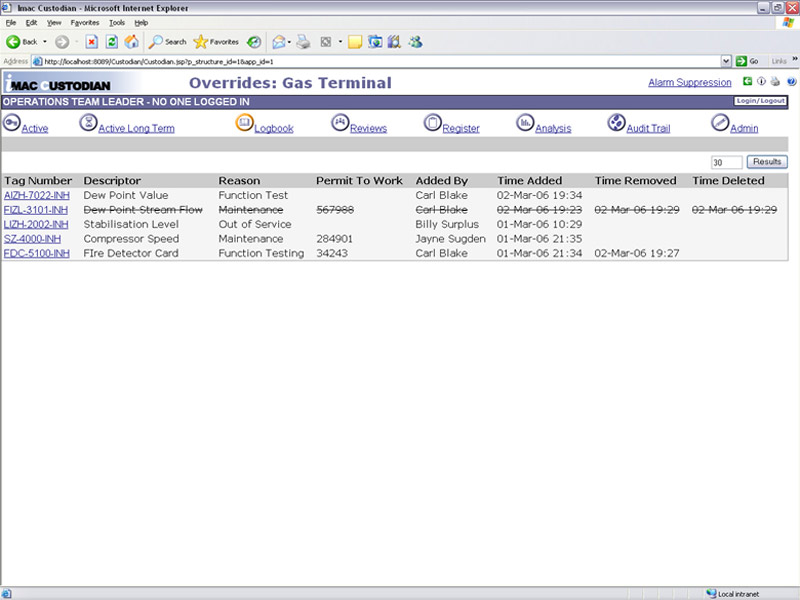This screenshot has height=600, width=800.
Task: Click the Register clipboard icon
Action: 432,123
